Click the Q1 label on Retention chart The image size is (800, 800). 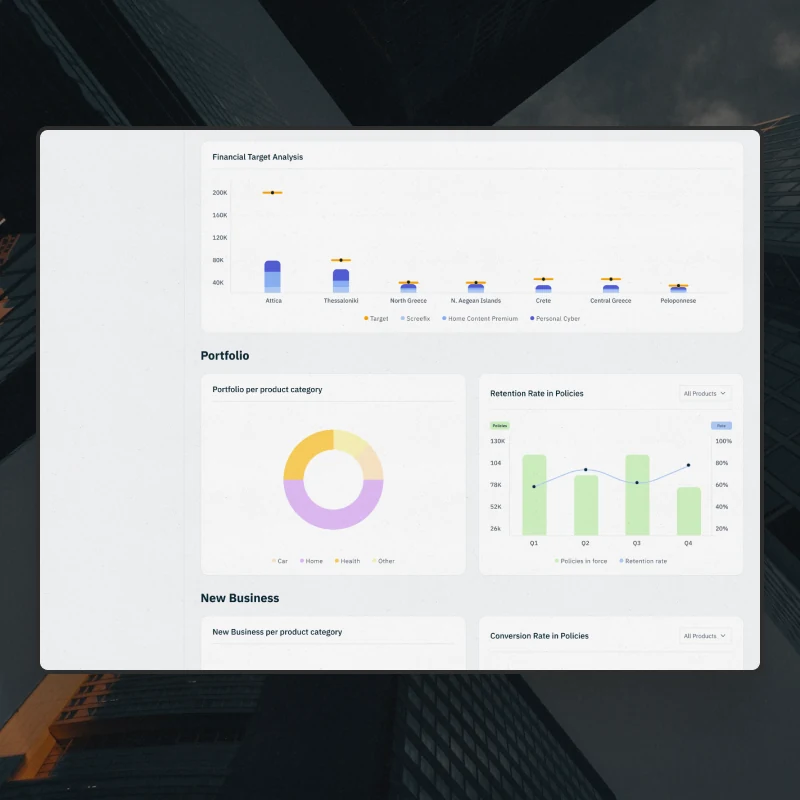click(534, 543)
